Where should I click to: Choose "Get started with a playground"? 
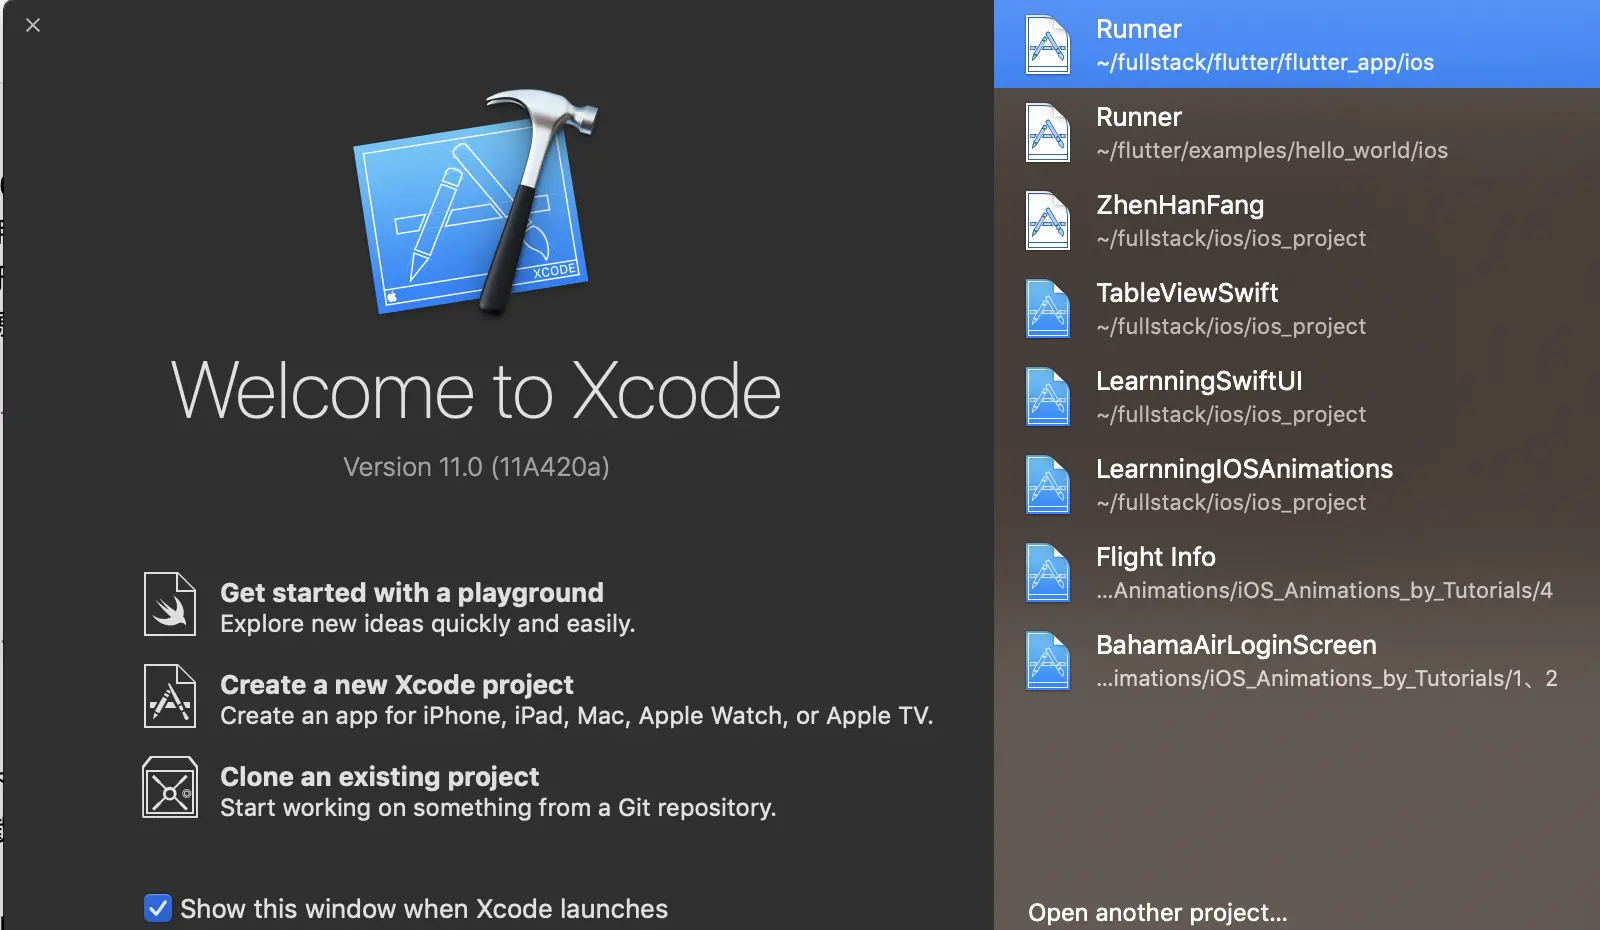(x=412, y=592)
